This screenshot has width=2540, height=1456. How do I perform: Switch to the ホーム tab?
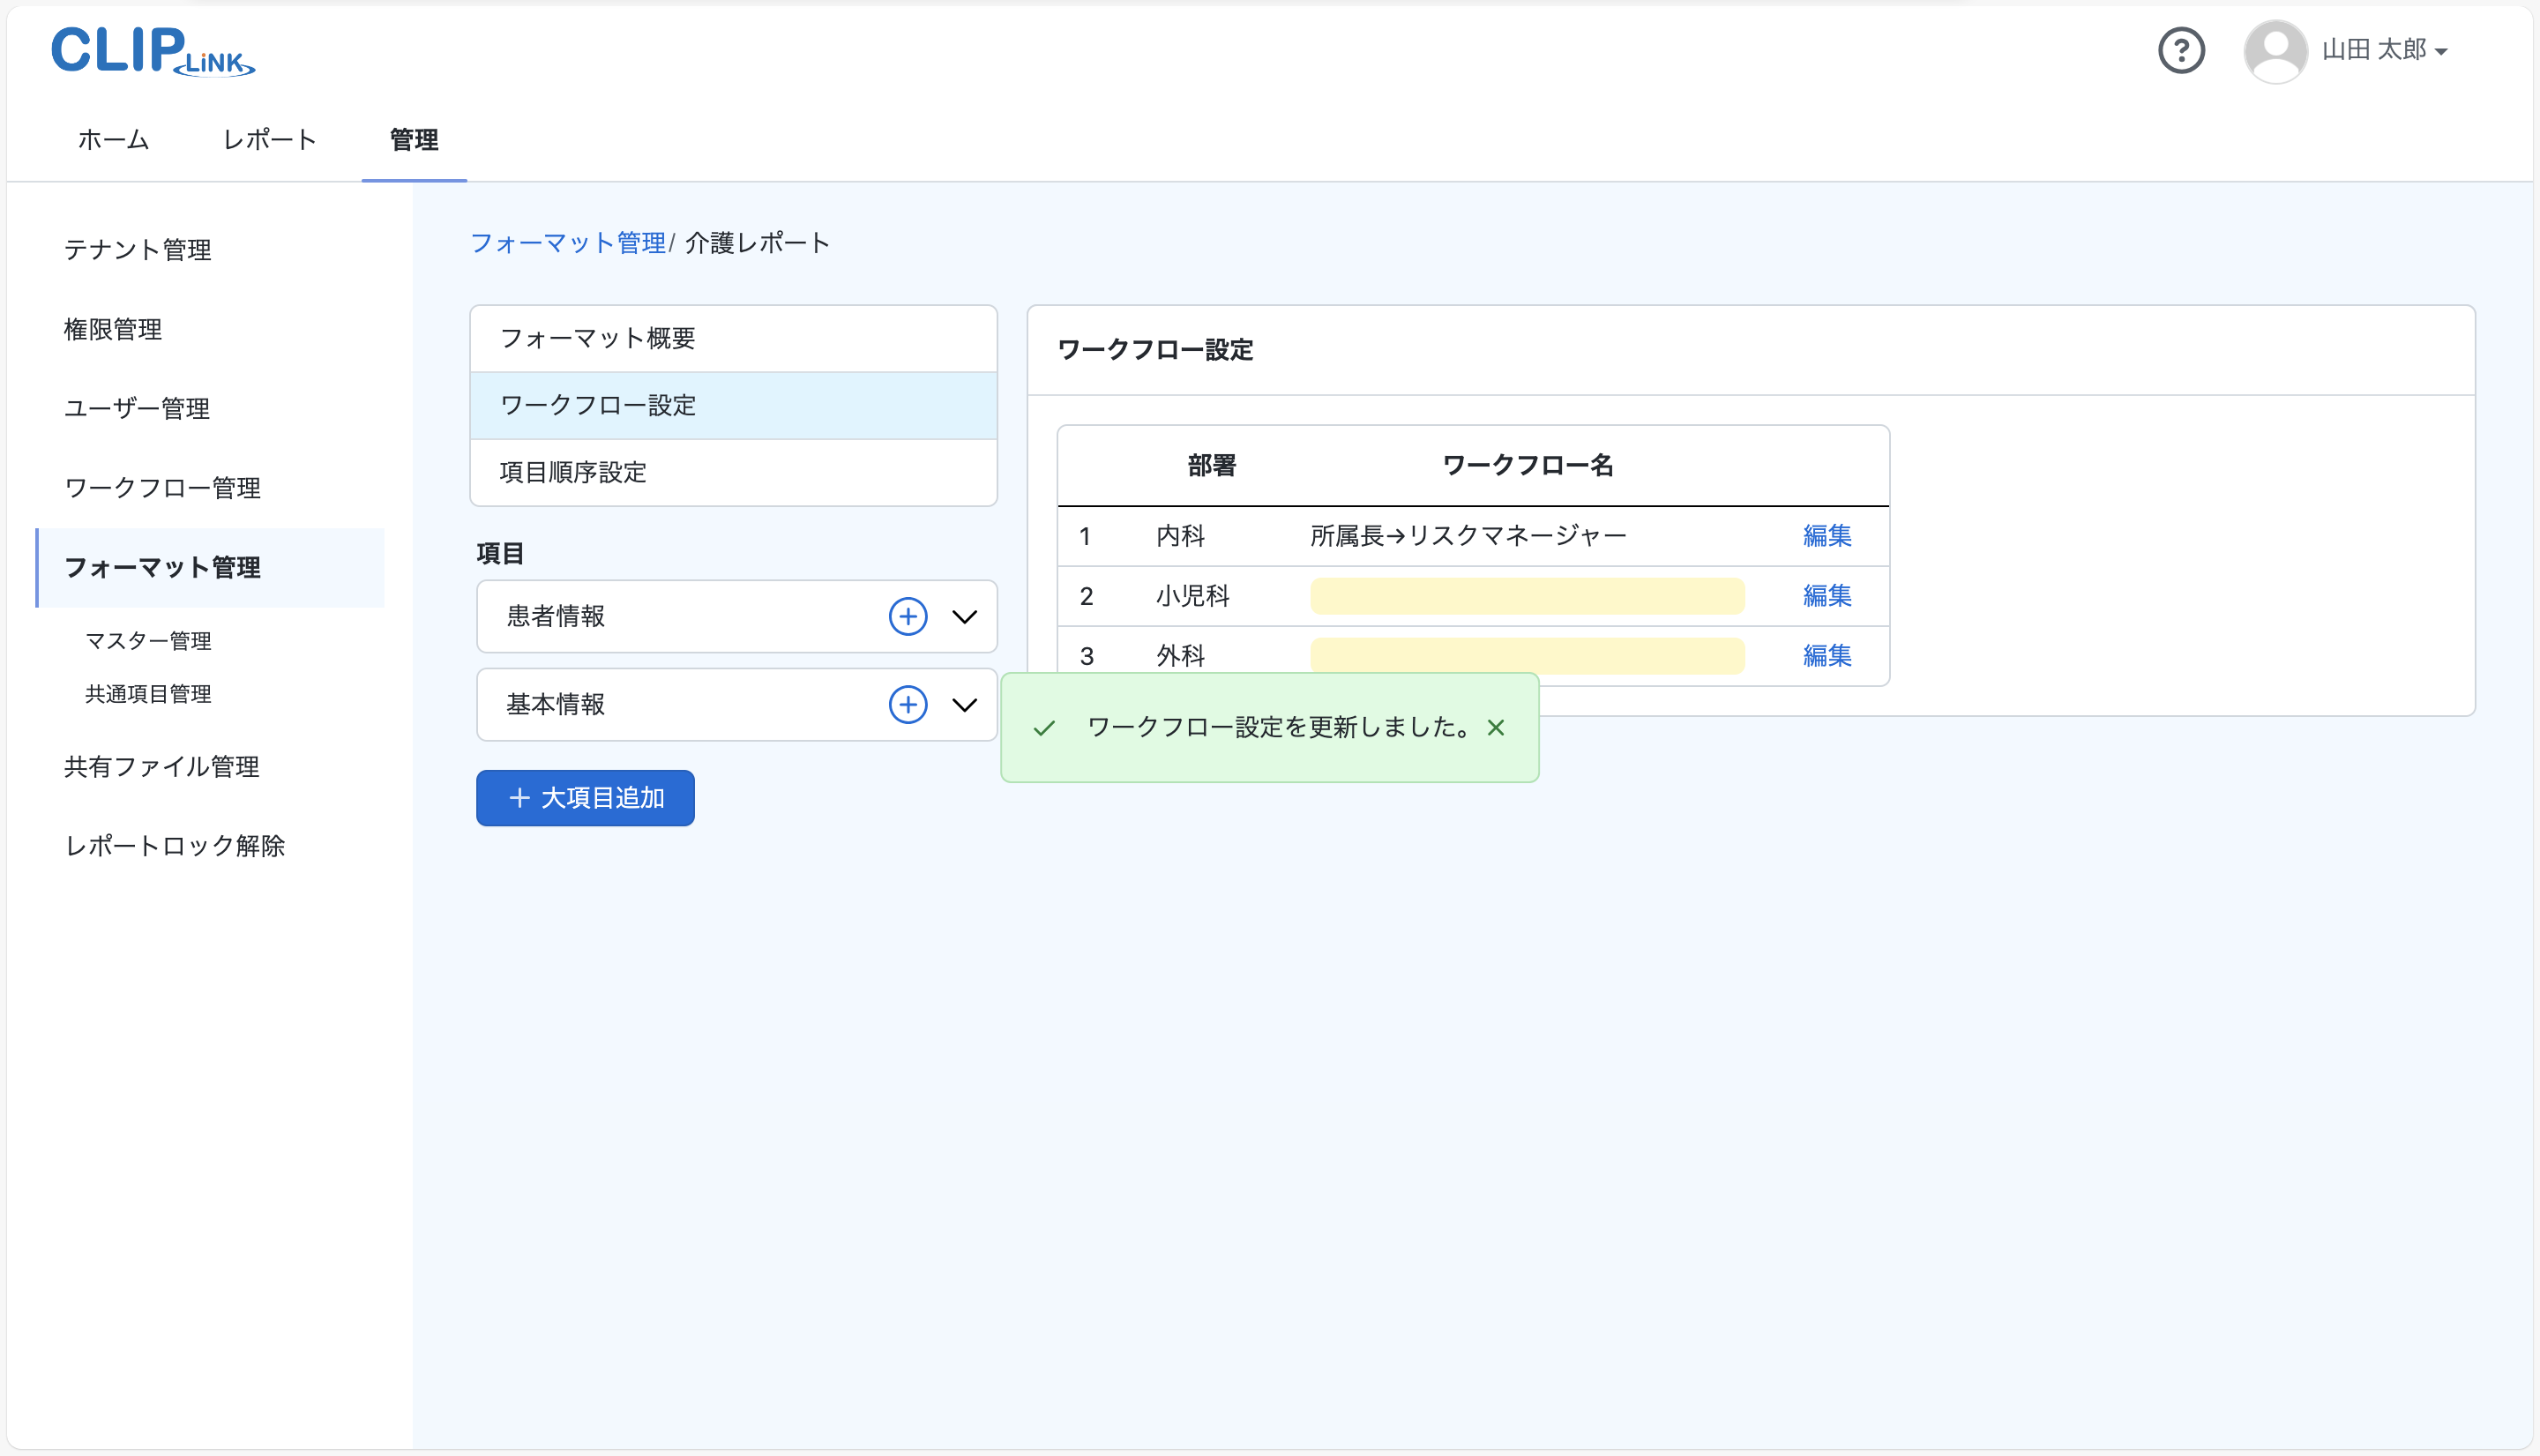[x=113, y=140]
